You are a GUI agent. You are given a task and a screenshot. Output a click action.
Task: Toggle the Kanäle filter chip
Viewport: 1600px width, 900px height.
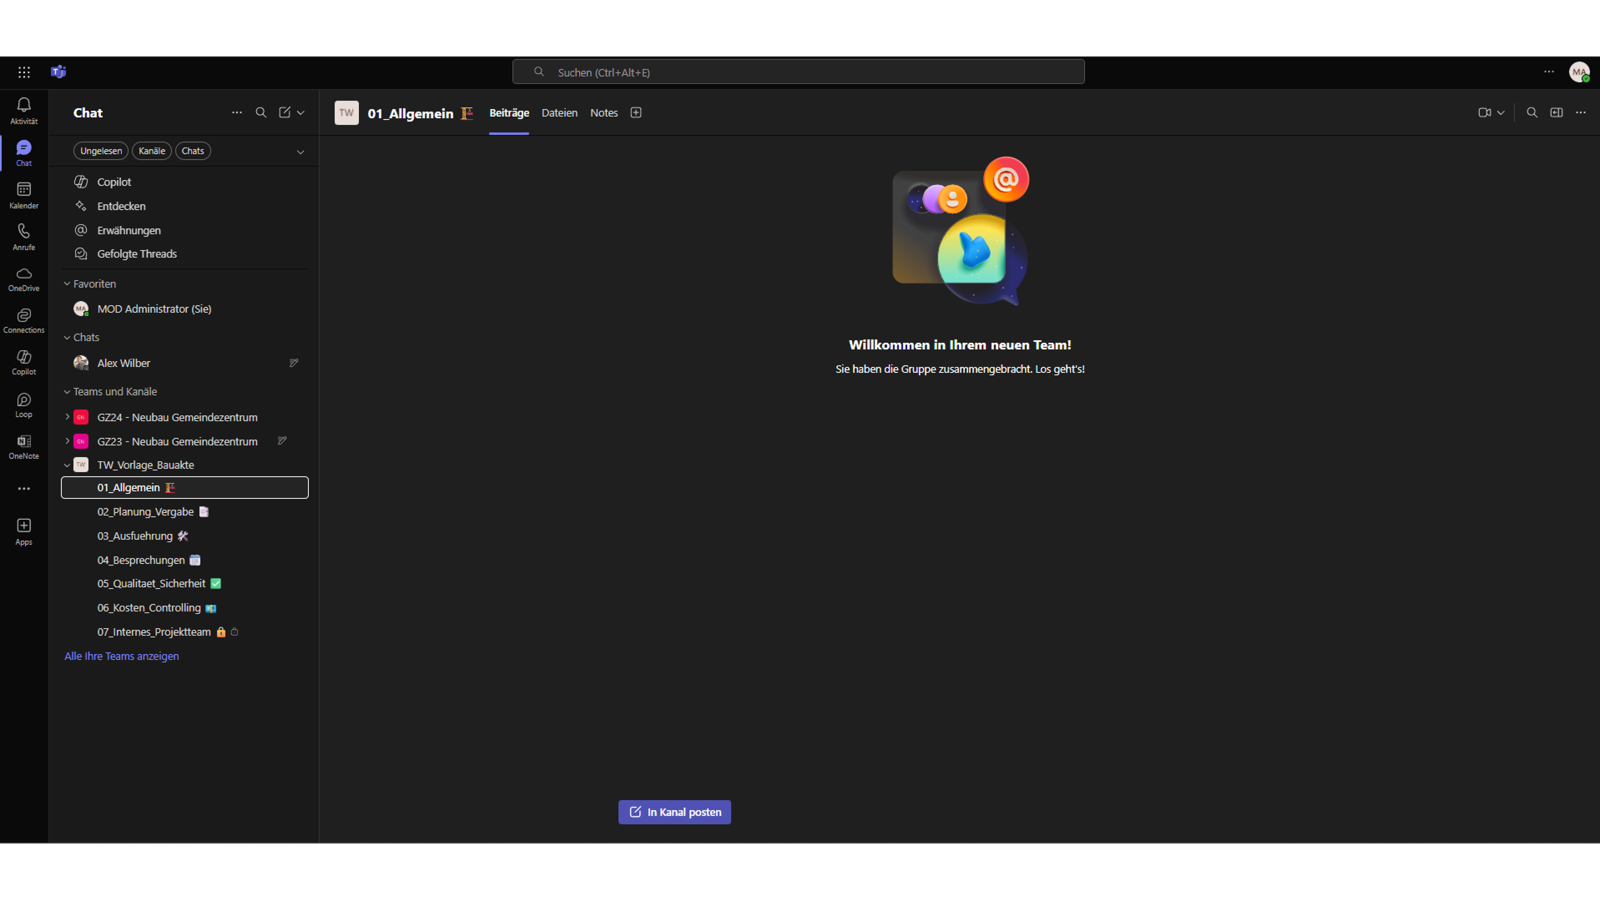152,151
